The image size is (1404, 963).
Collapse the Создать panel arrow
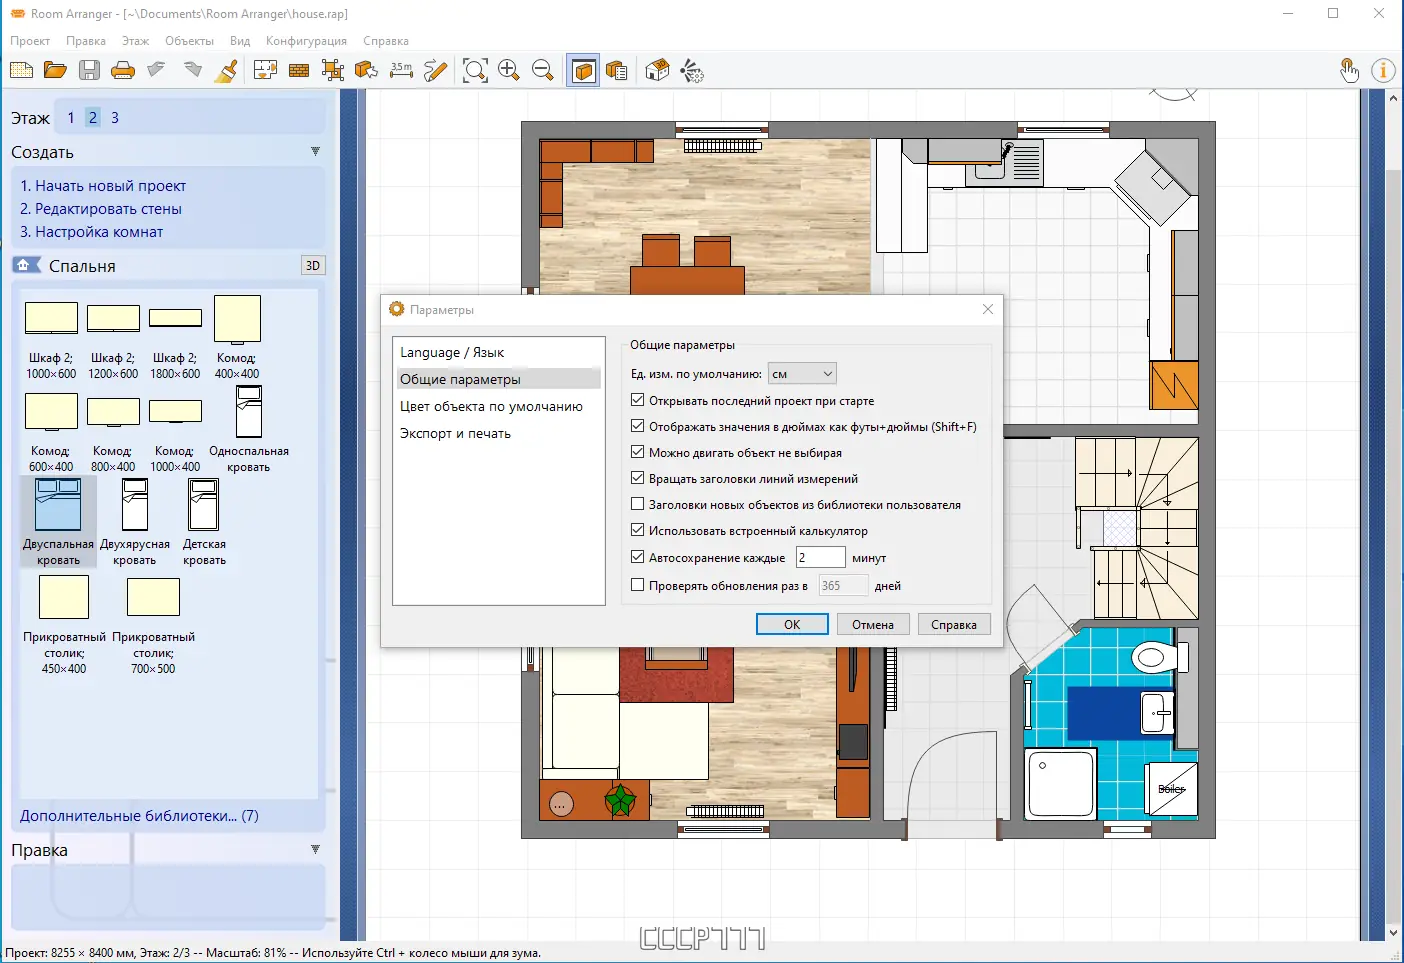tap(315, 152)
